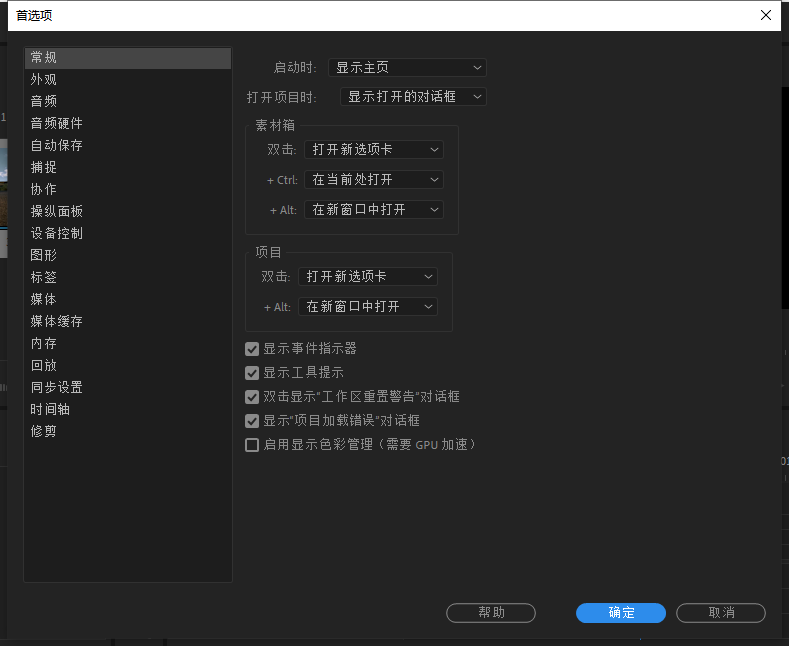Select 内存 category
The image size is (789, 646).
128,343
